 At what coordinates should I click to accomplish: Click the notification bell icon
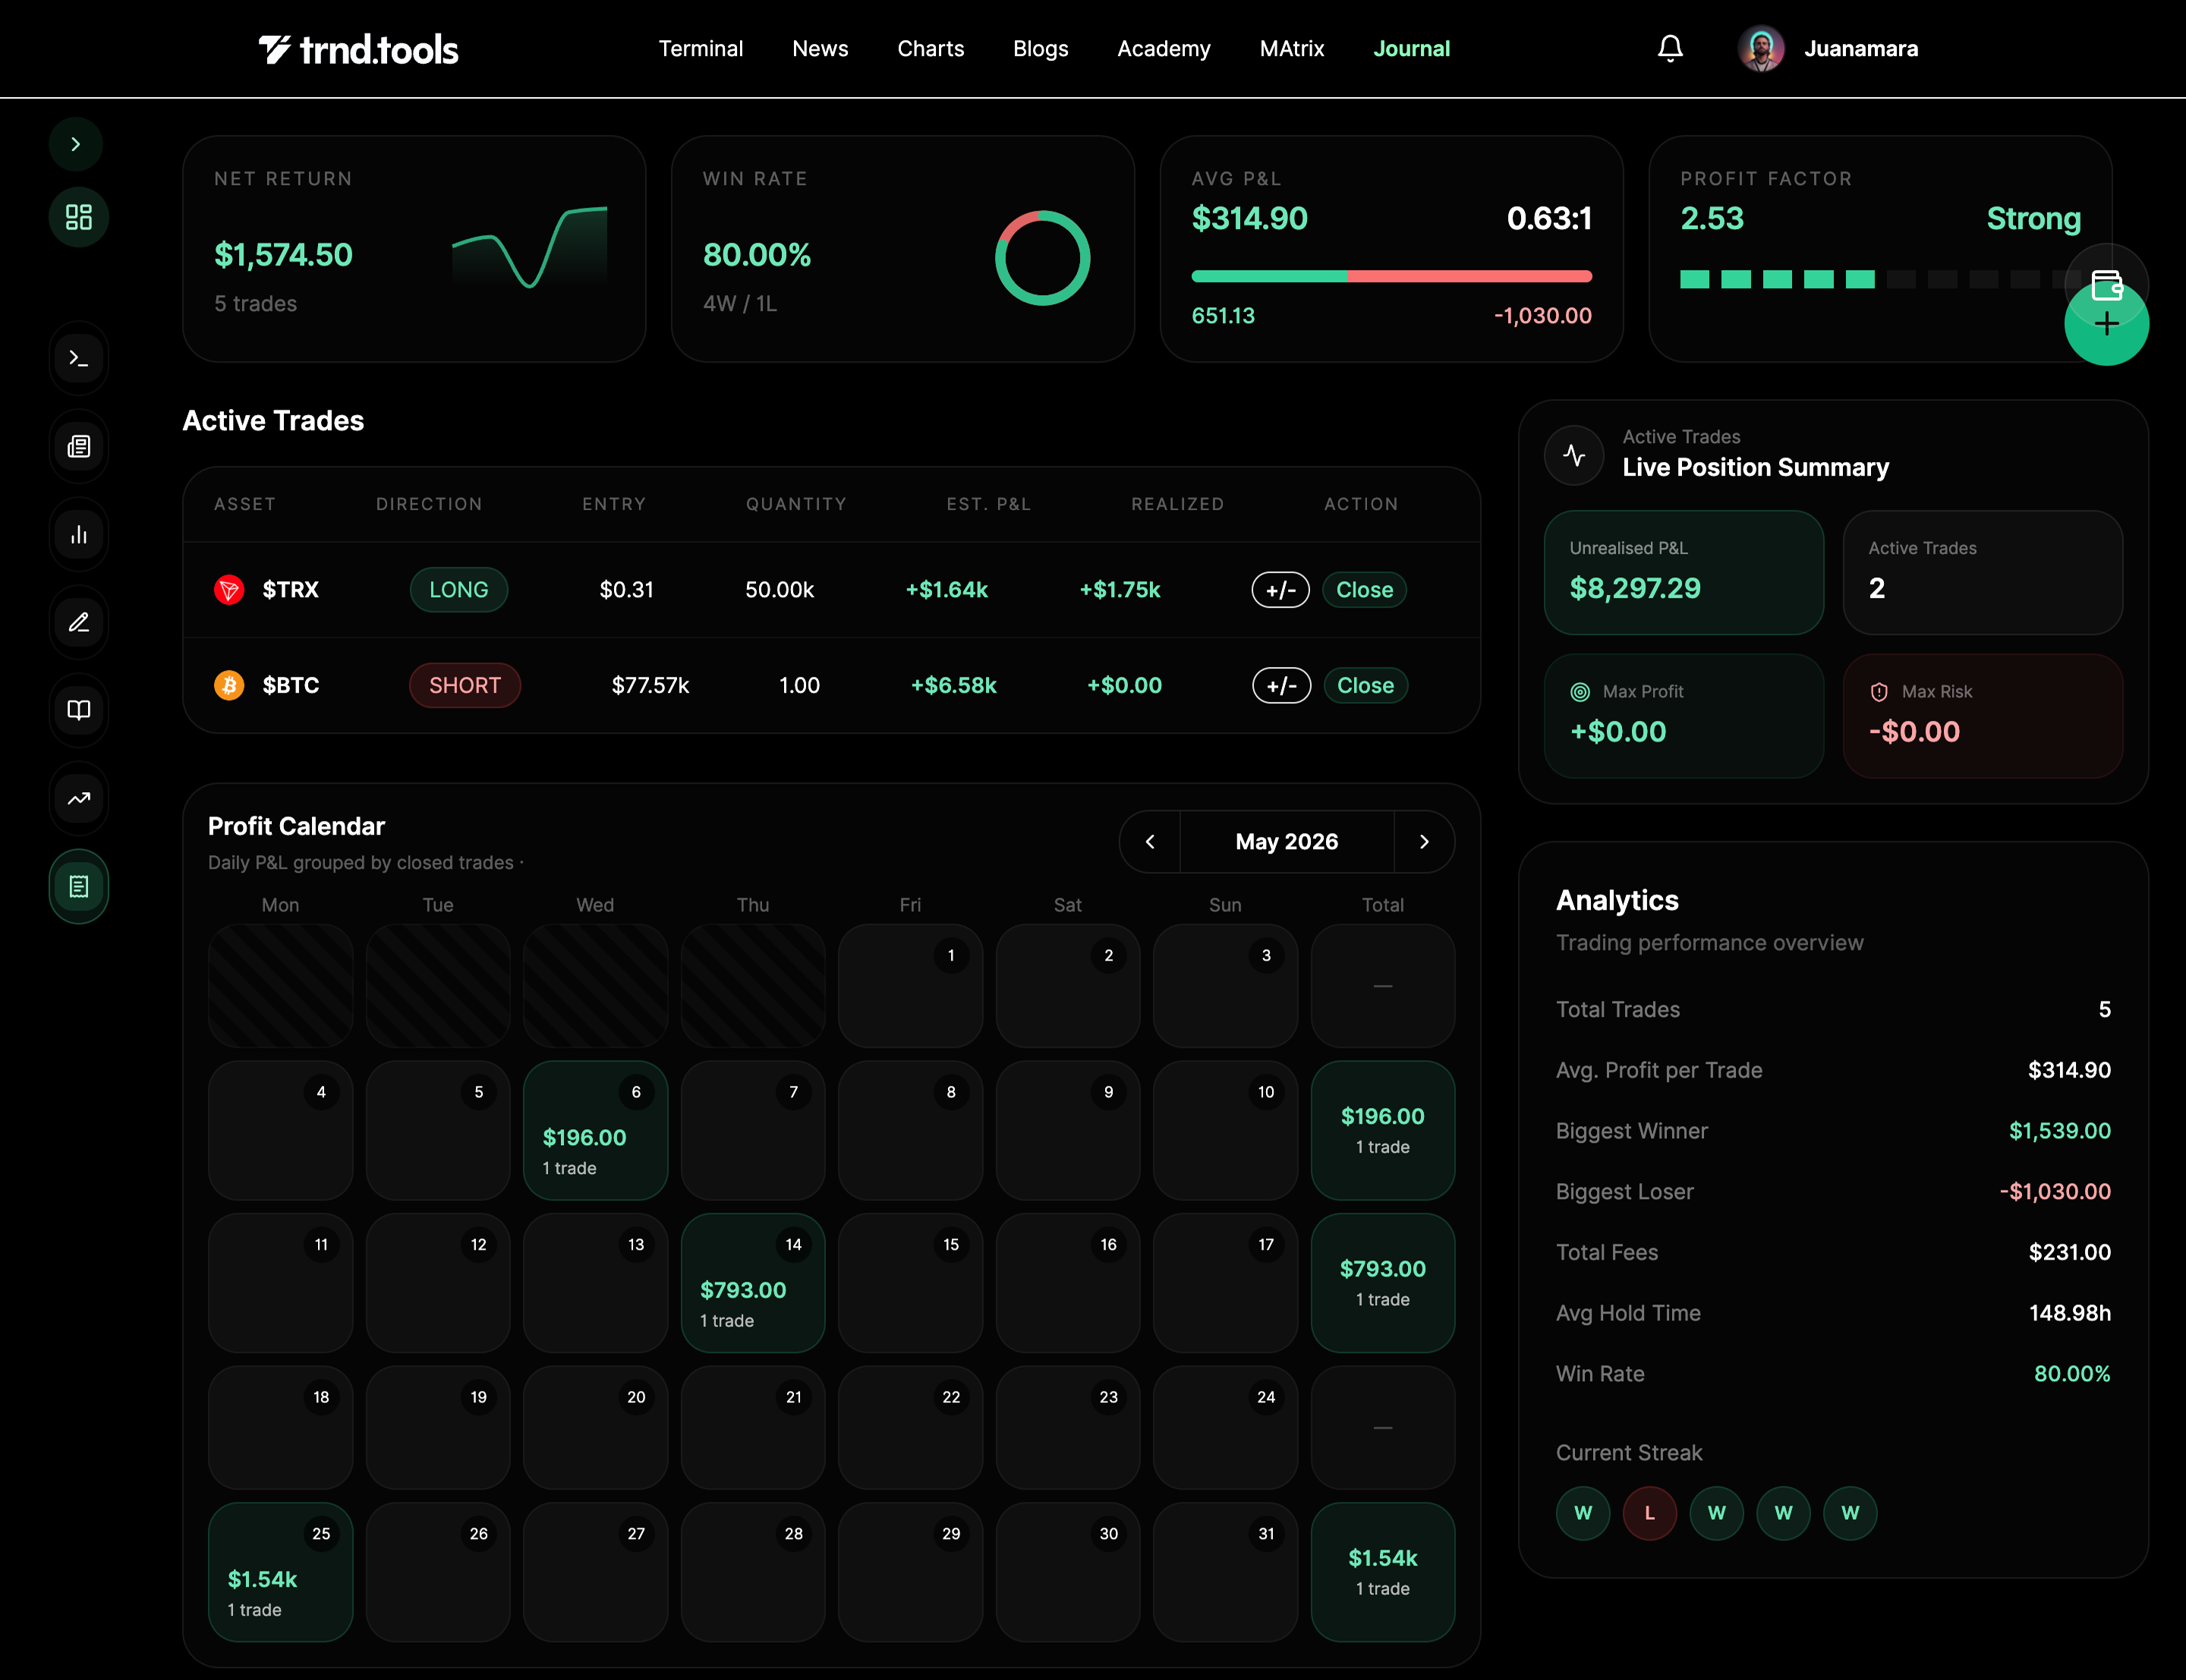pyautogui.click(x=1670, y=48)
